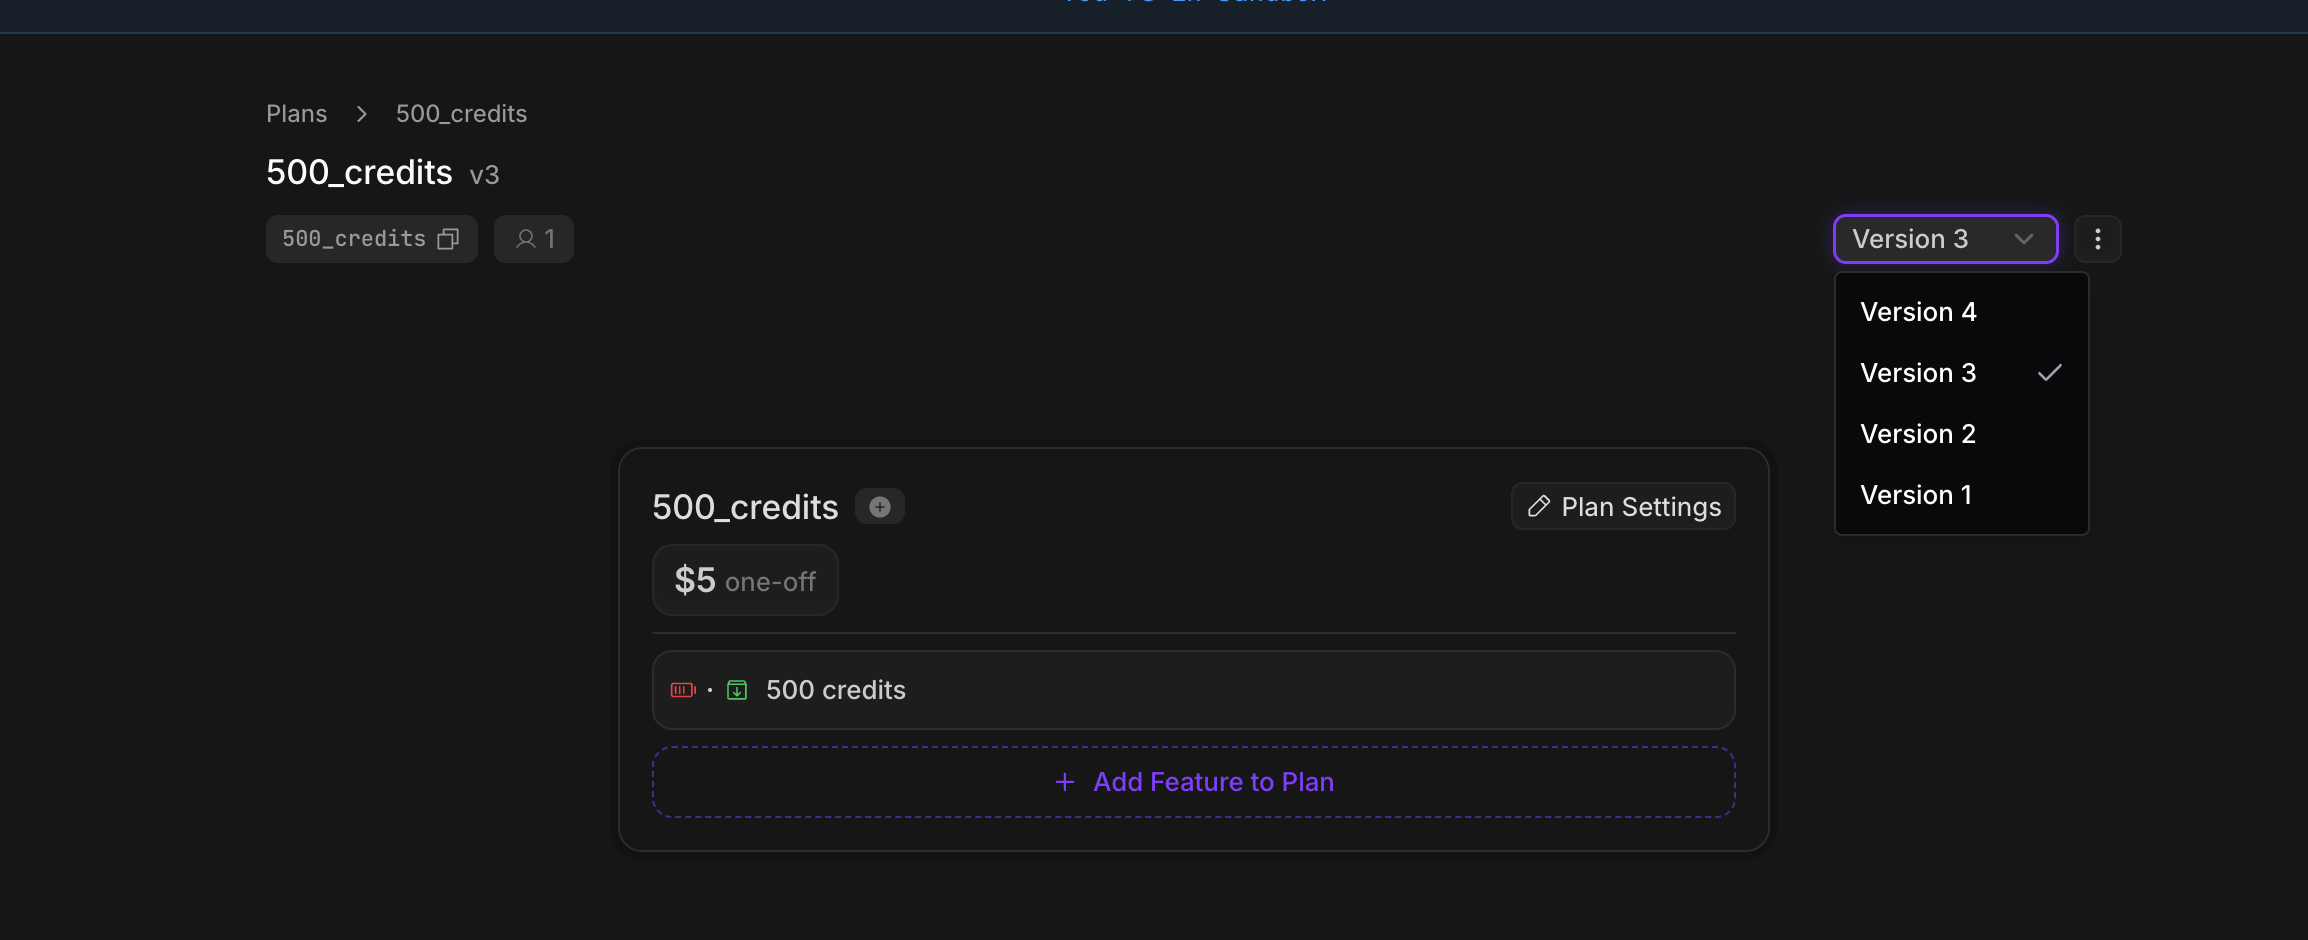2308x940 pixels.
Task: Choose Version 3 in the version menu
Action: coord(1962,373)
